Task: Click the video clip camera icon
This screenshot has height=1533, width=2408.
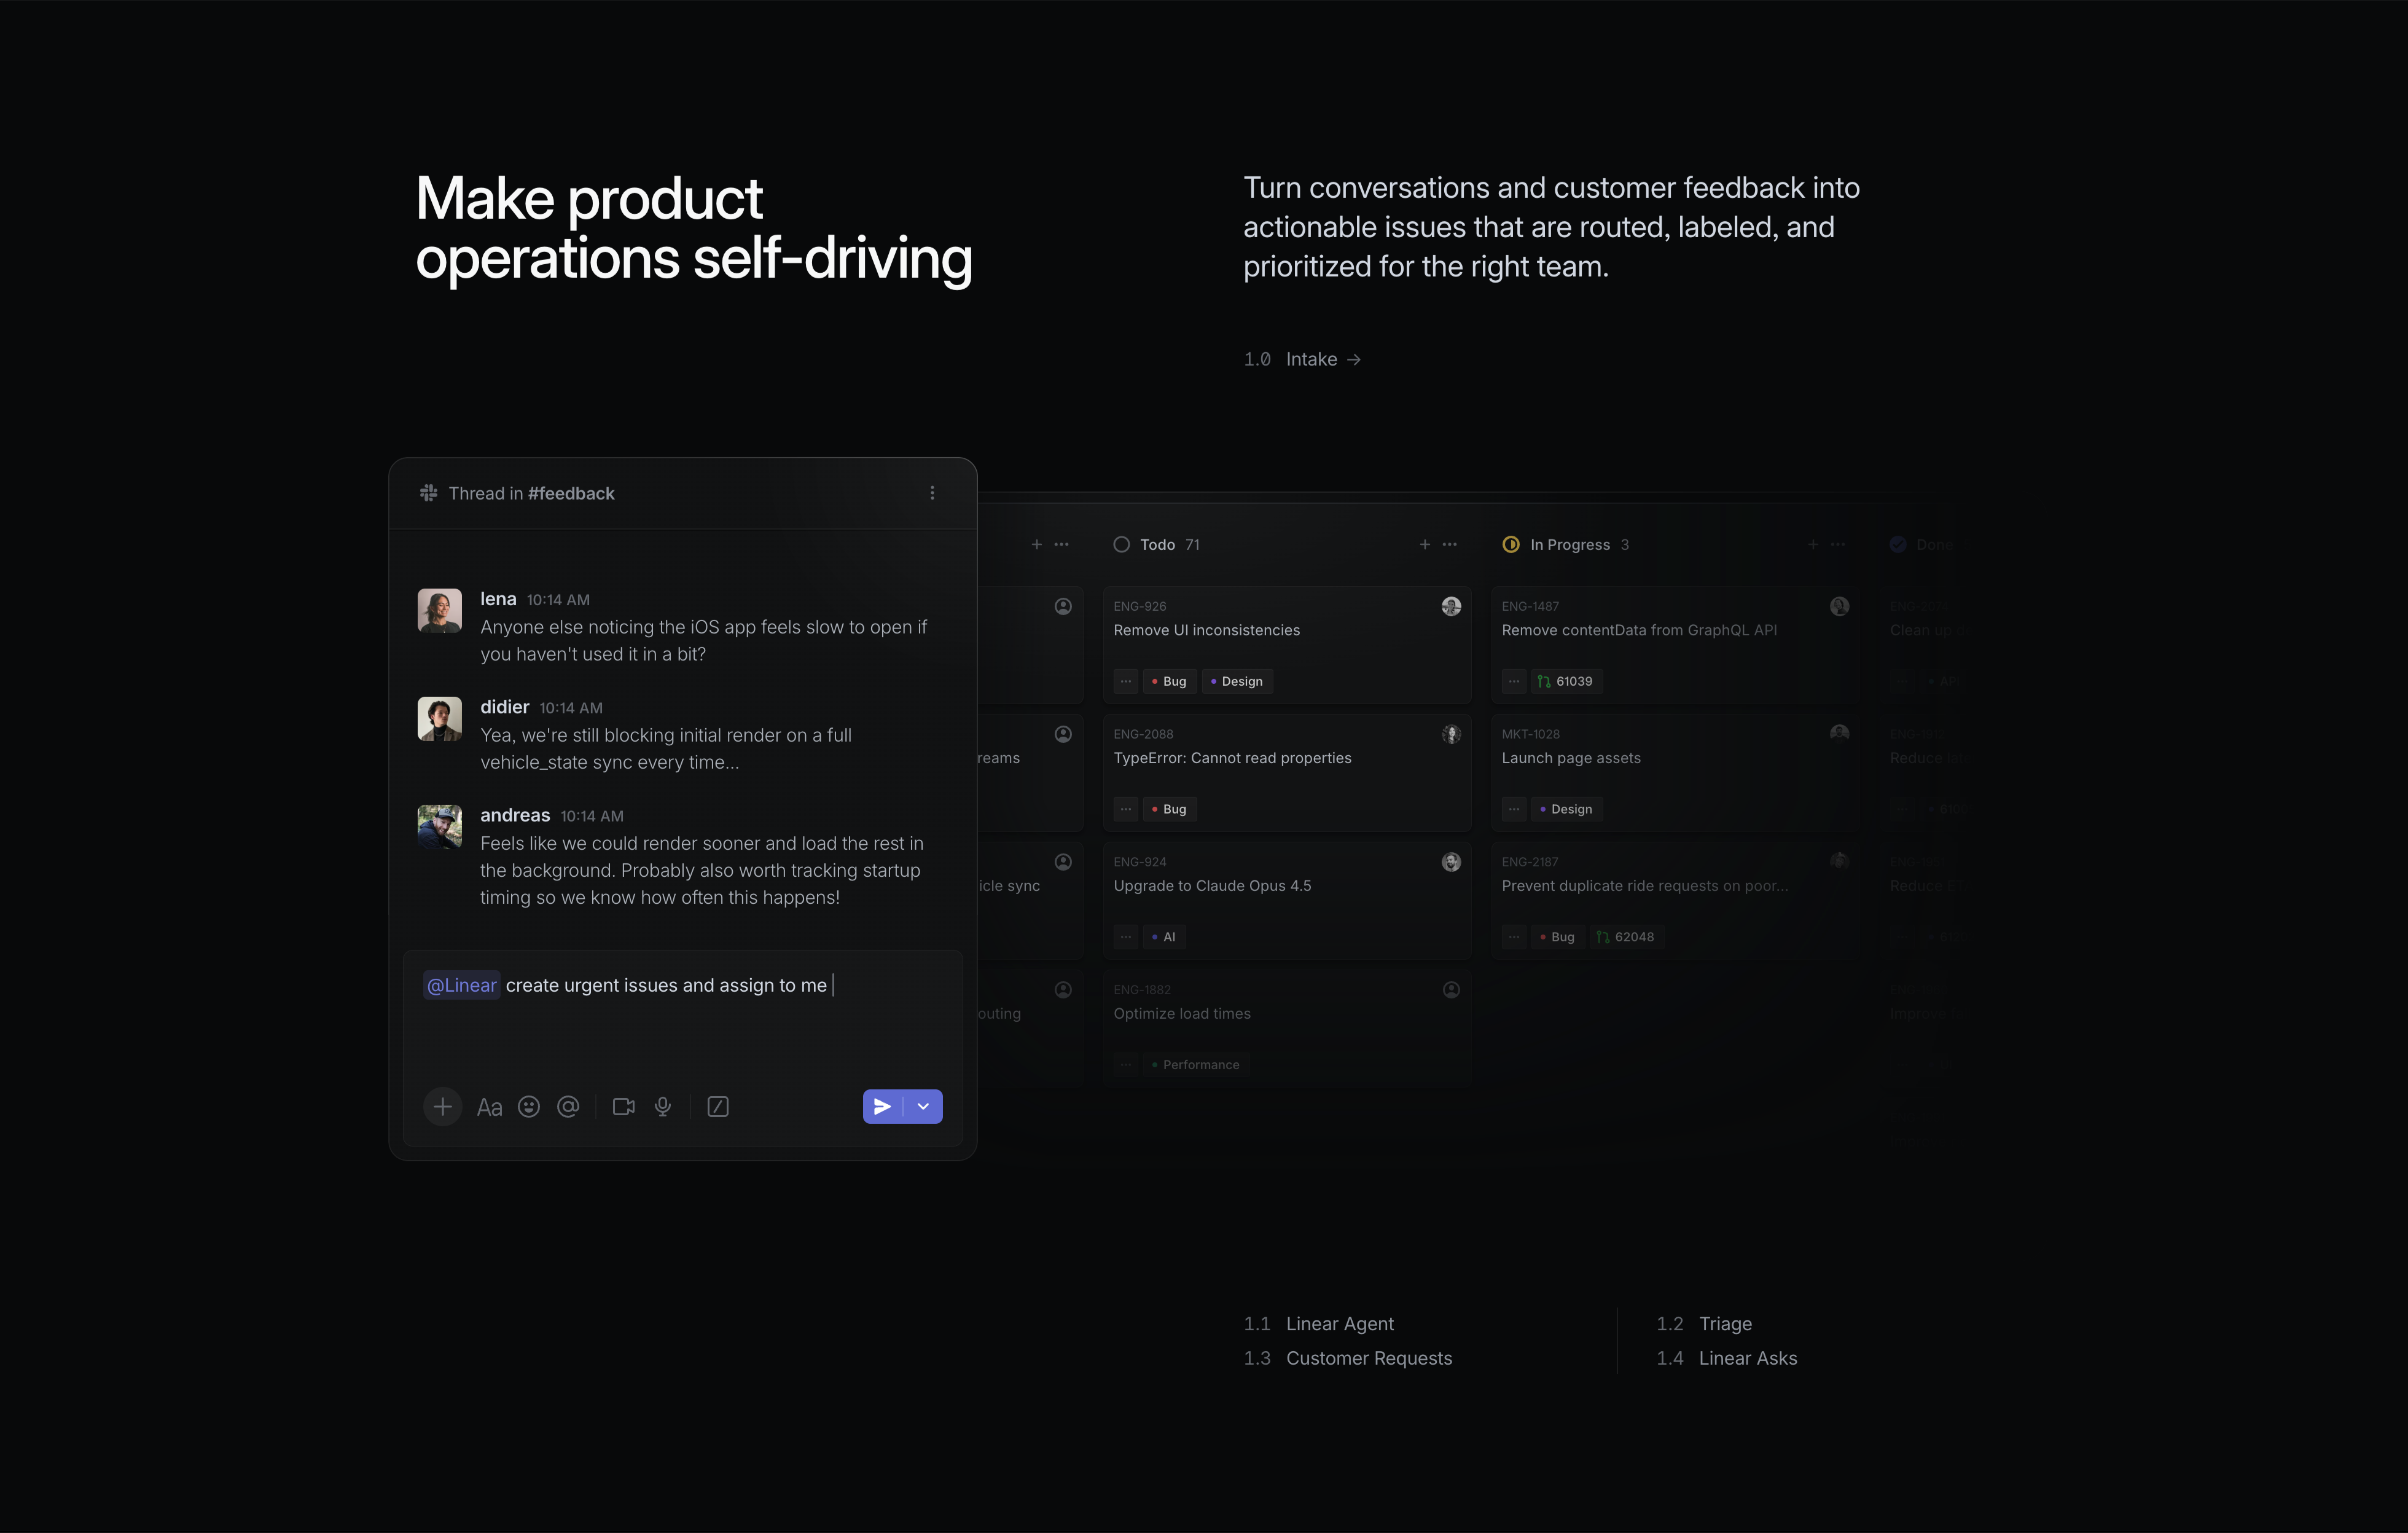Action: coord(624,1107)
